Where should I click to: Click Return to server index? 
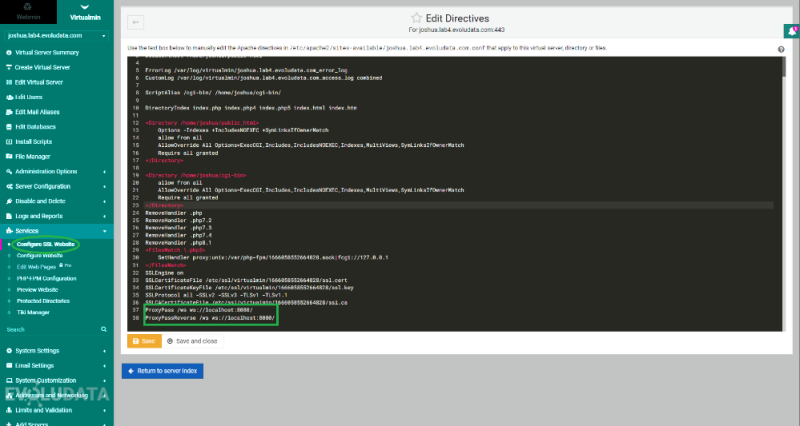[x=162, y=371]
